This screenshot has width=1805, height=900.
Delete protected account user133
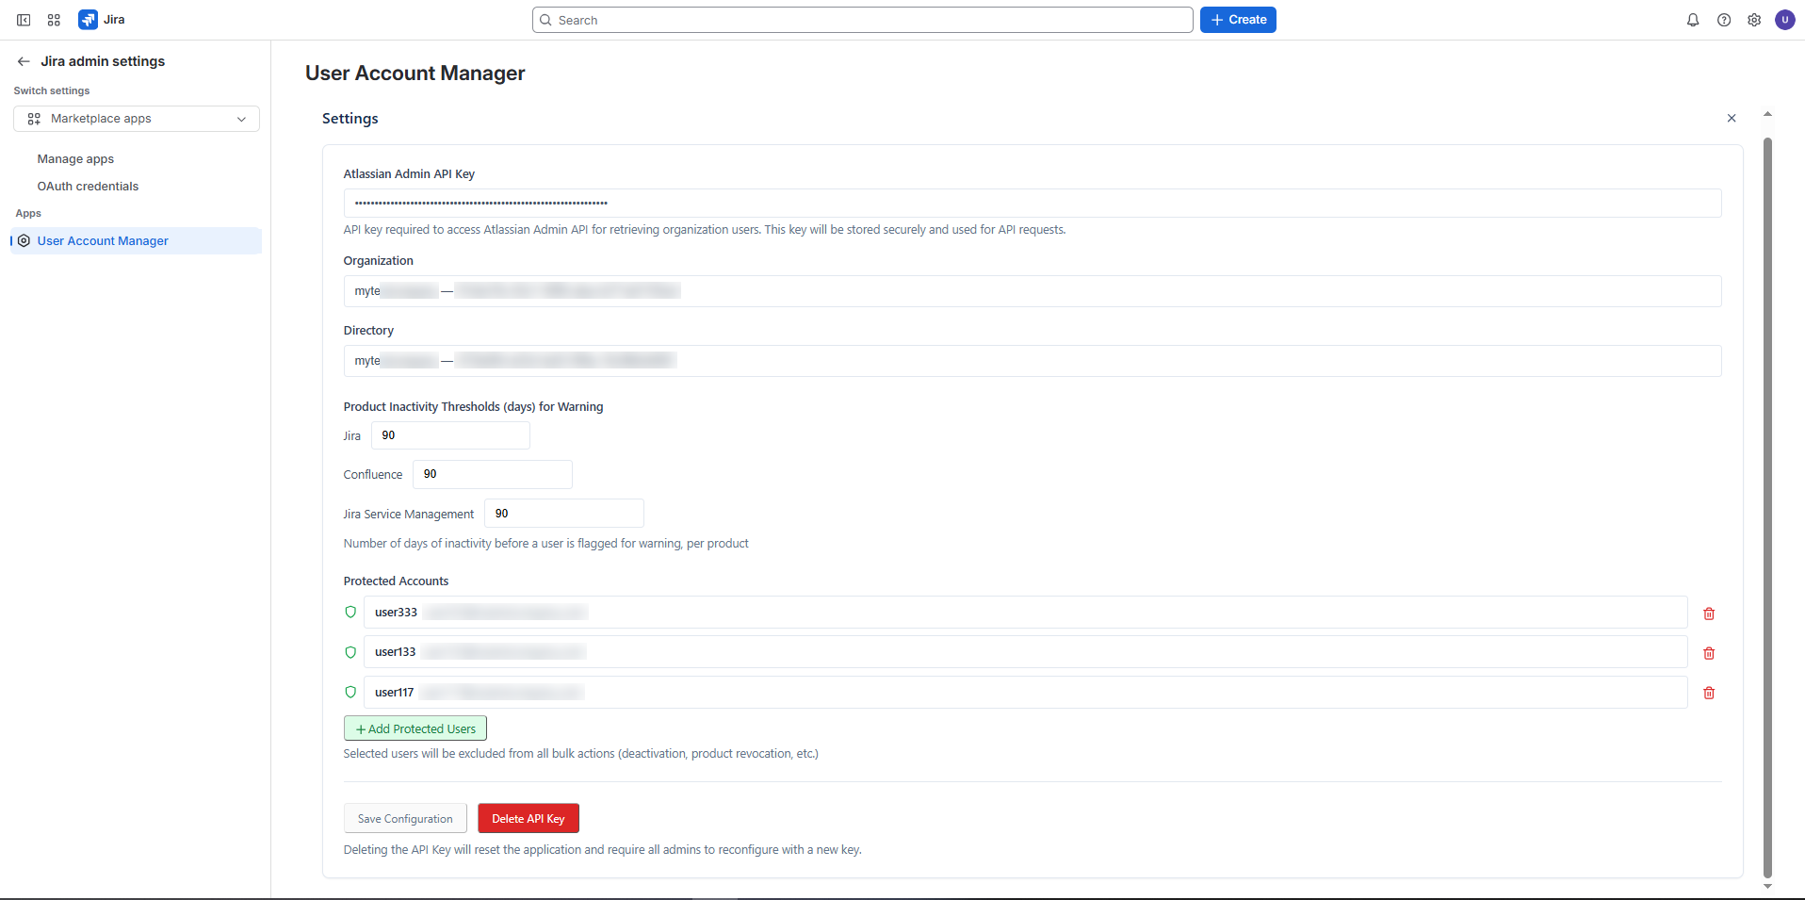(1709, 653)
